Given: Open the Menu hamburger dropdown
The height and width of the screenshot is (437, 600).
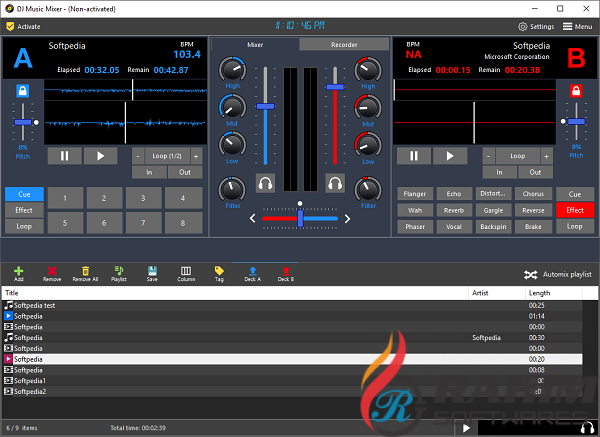Looking at the screenshot, I should click(x=576, y=26).
